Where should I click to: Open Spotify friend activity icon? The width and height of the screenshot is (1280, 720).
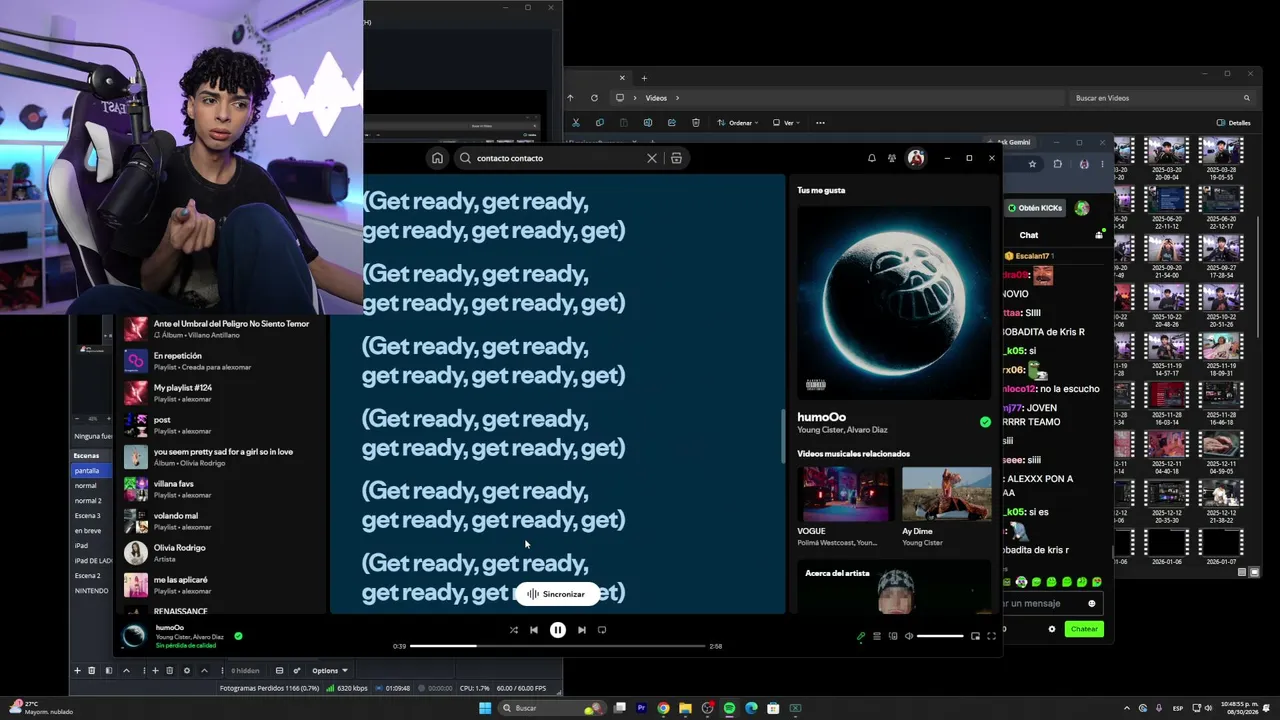coord(892,158)
